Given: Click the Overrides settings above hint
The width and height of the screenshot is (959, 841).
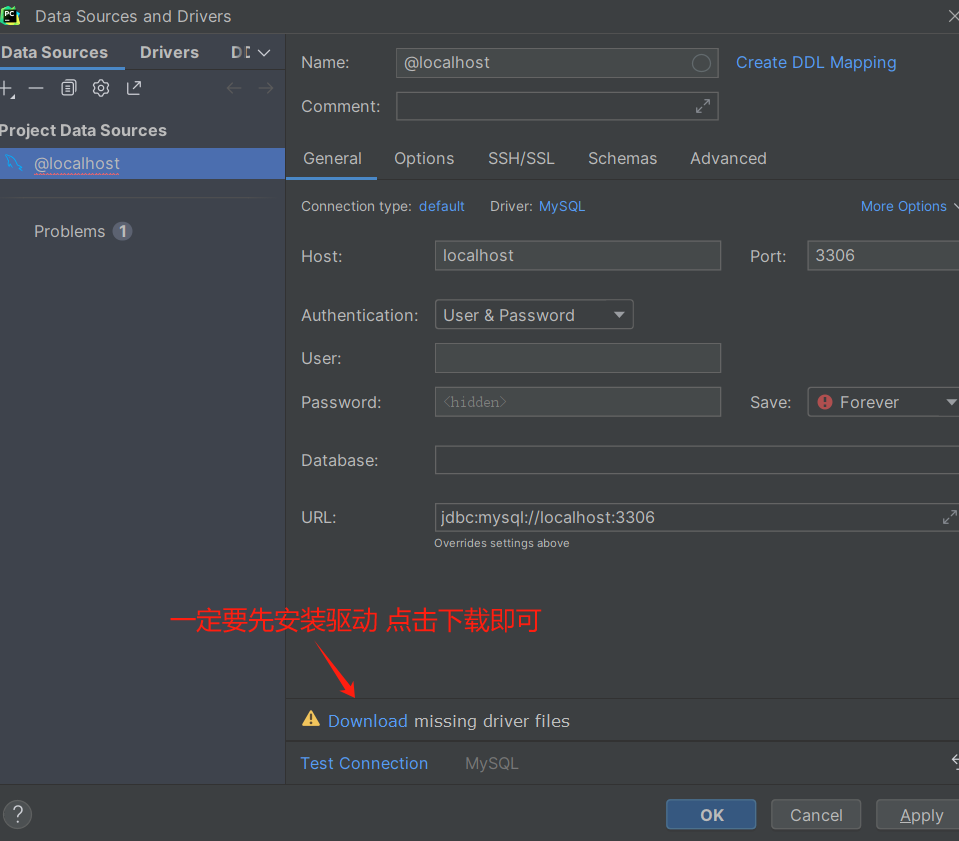Looking at the screenshot, I should click(502, 543).
